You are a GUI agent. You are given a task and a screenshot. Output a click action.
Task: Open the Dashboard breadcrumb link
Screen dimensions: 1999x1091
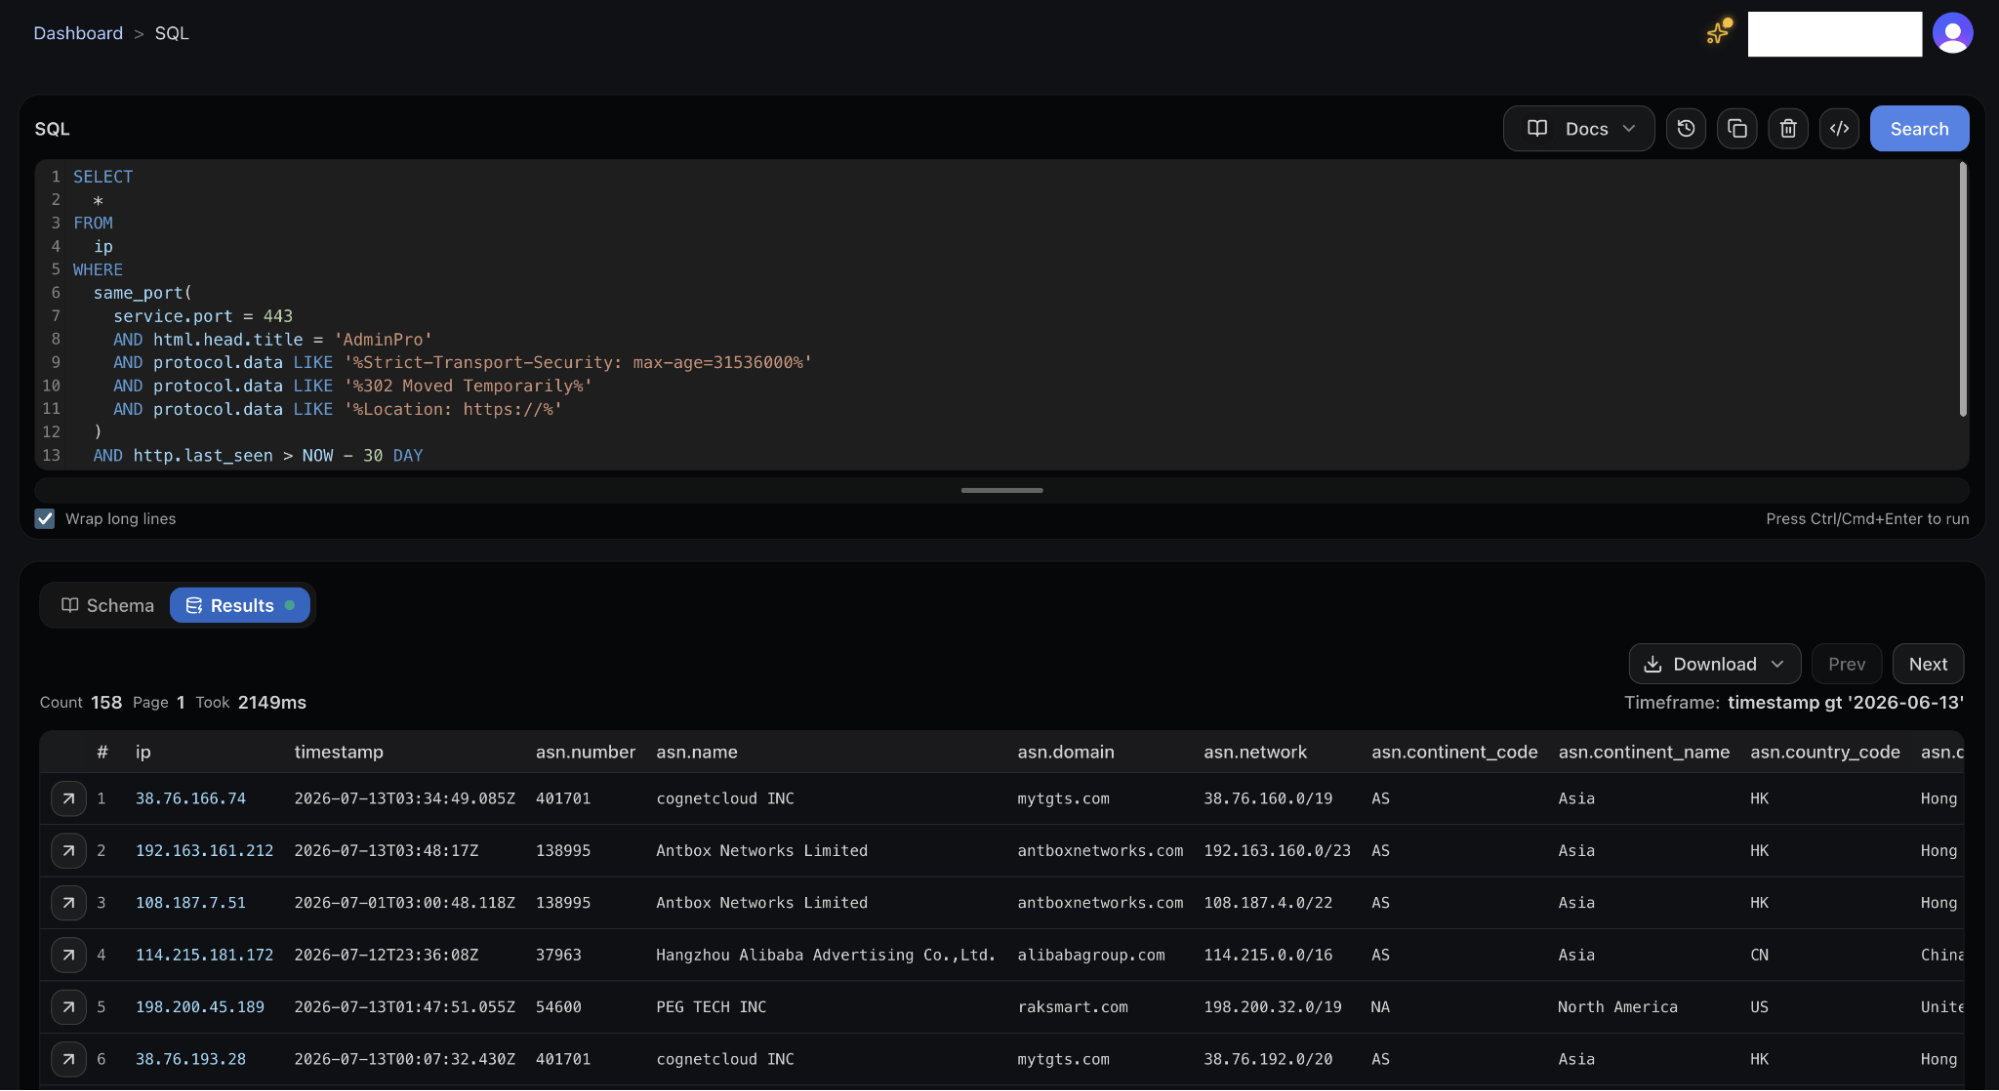[x=78, y=33]
